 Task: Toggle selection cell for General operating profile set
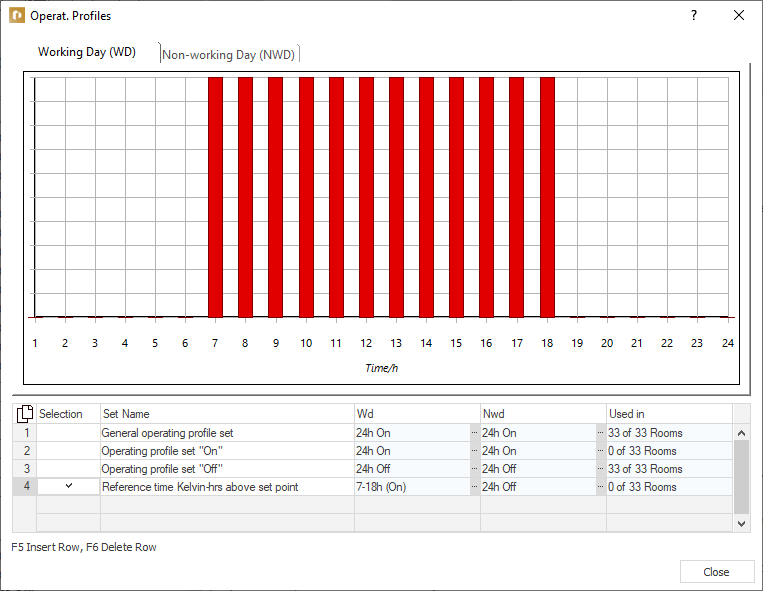[69, 432]
